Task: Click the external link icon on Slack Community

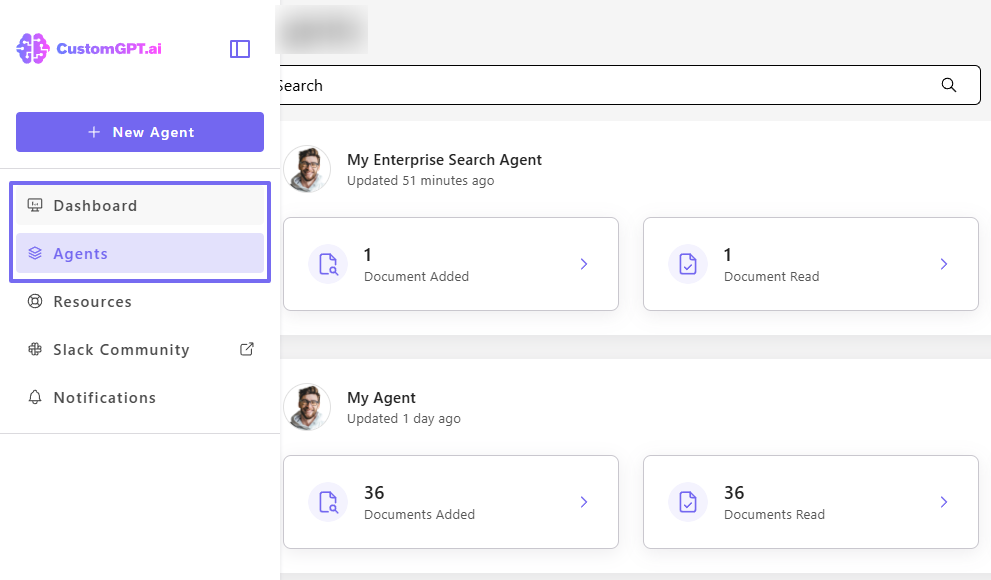Action: (247, 349)
